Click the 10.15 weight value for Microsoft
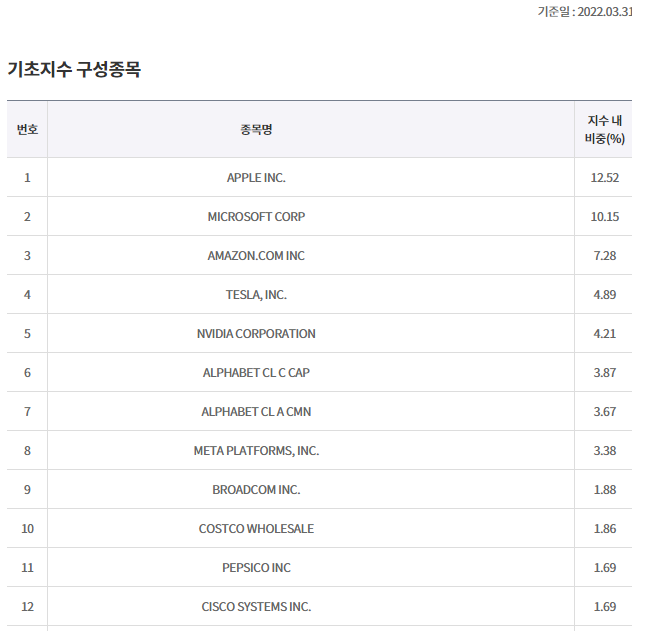659x644 pixels. (x=605, y=217)
